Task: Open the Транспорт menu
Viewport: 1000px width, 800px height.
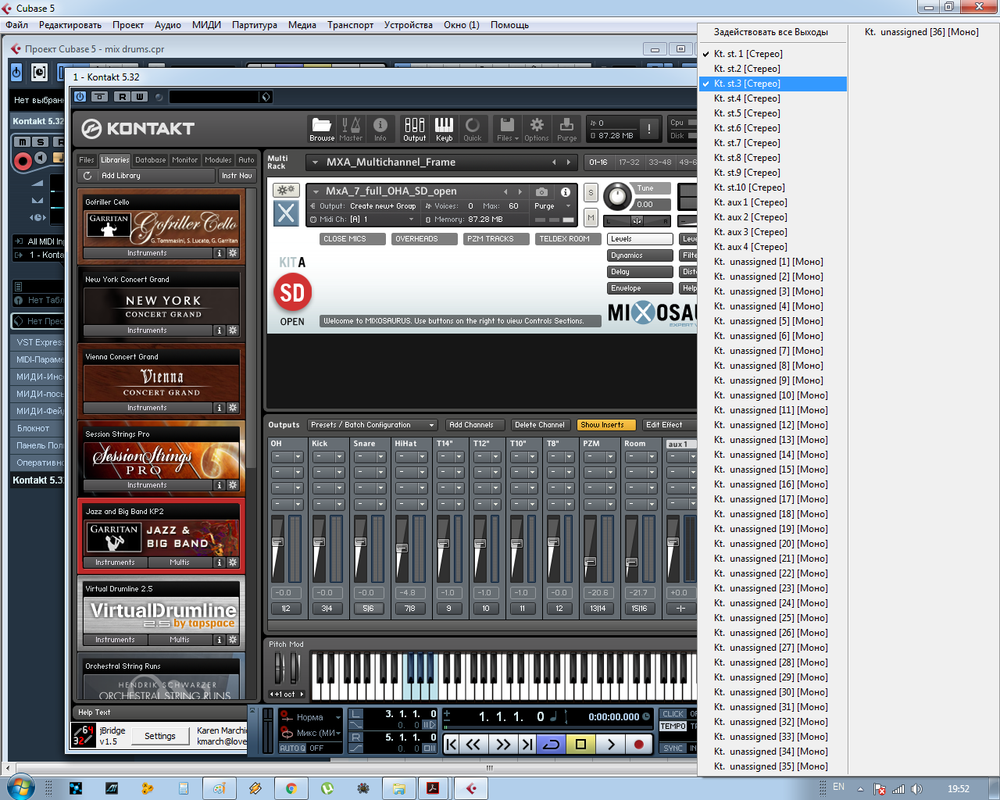Action: (x=350, y=25)
